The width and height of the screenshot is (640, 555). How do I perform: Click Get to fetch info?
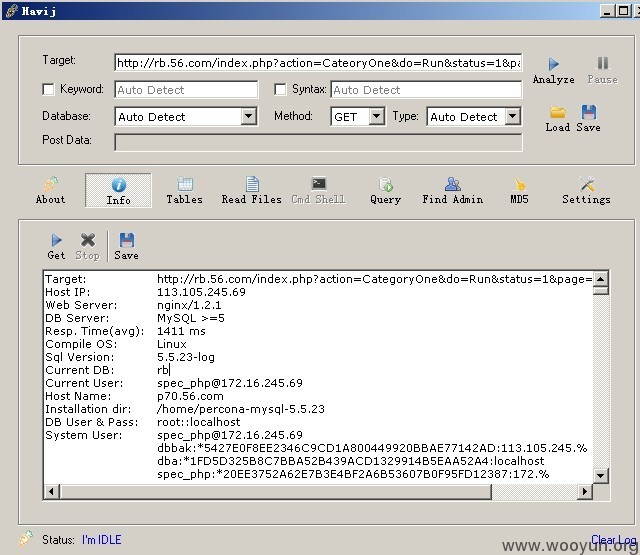(x=56, y=246)
